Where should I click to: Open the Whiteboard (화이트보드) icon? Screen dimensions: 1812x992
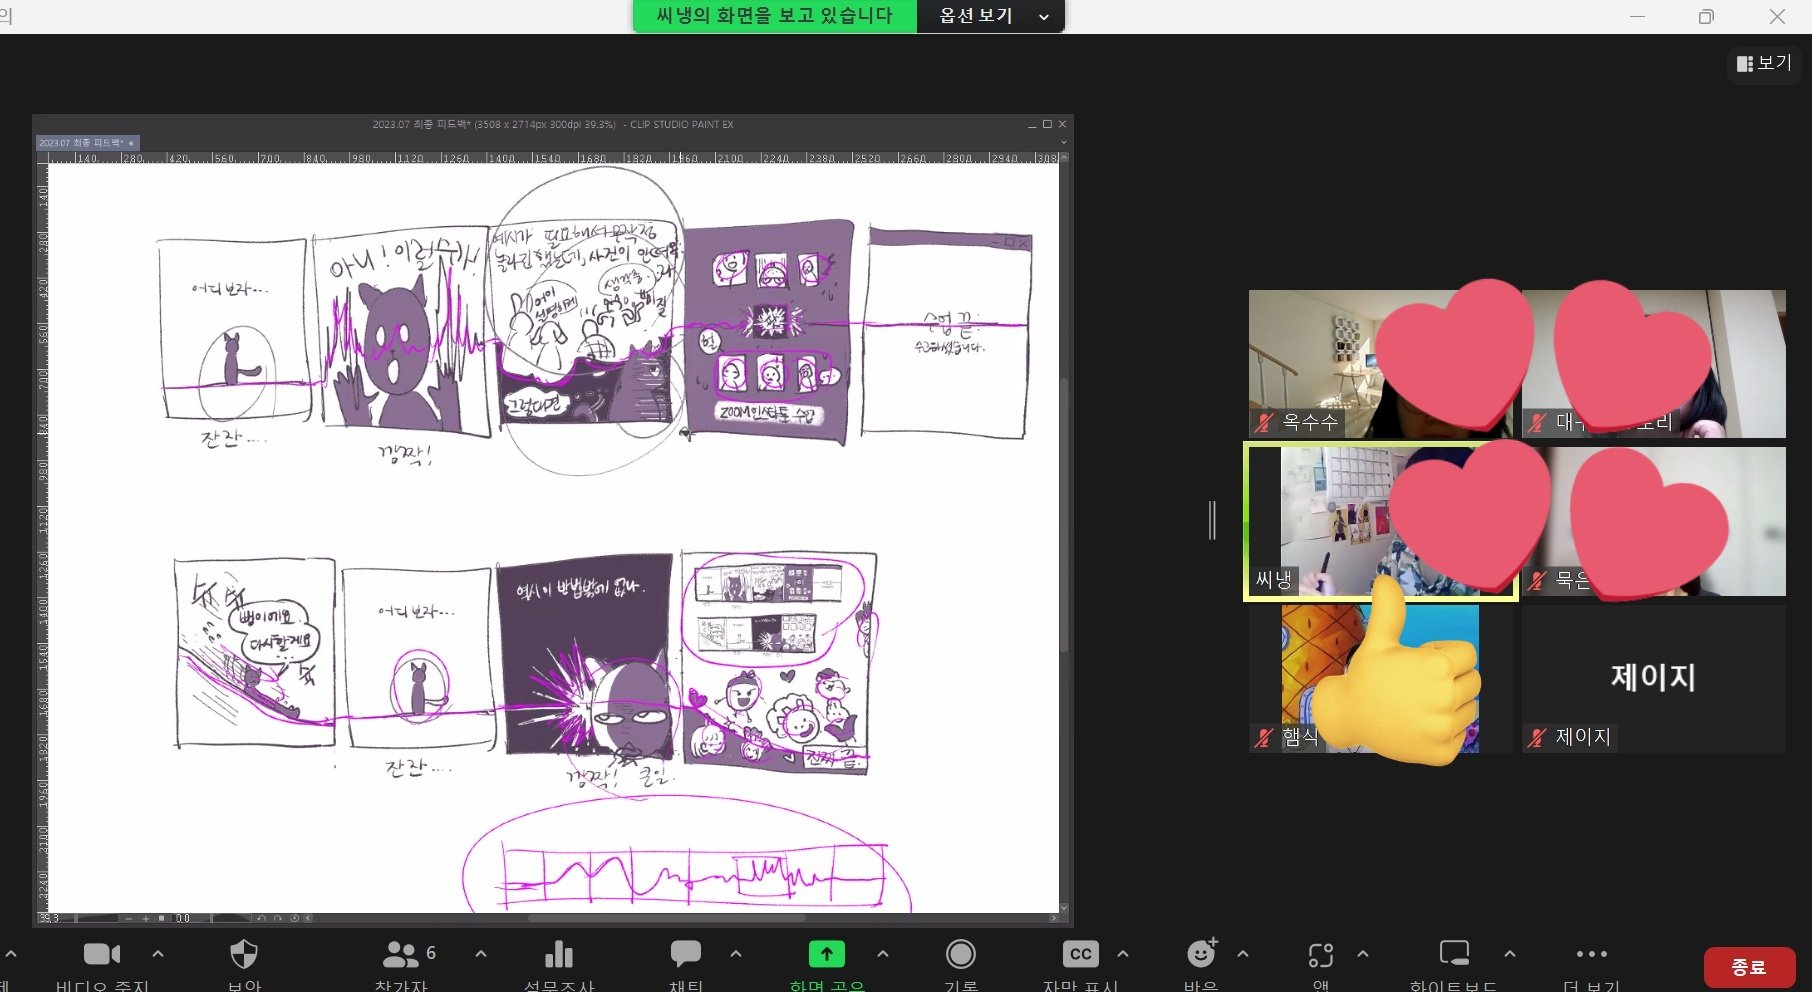click(x=1454, y=953)
